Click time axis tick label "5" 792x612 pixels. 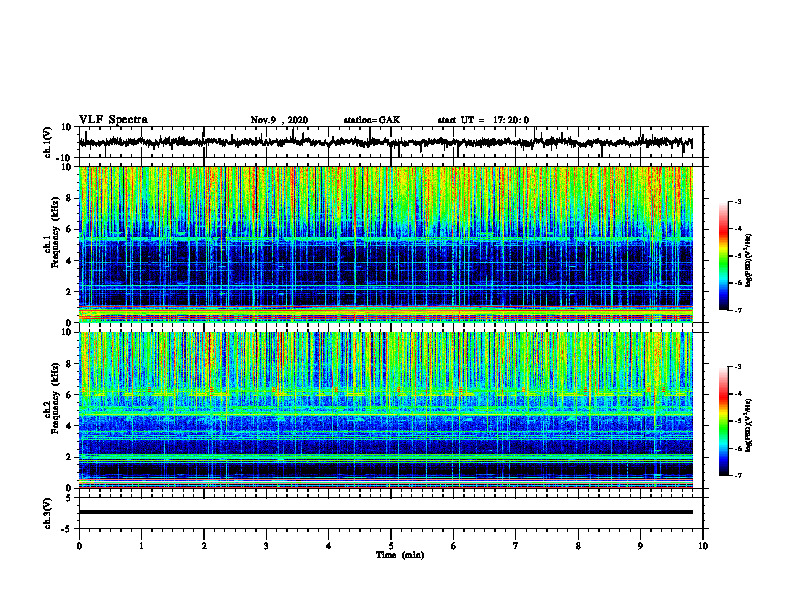click(x=391, y=546)
